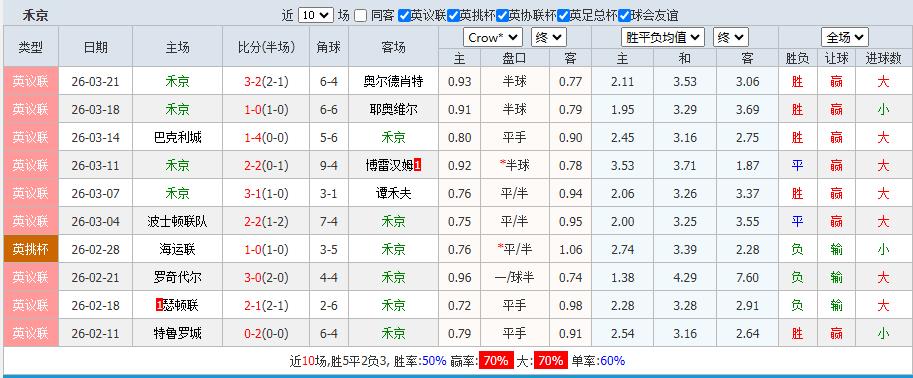Open 巴克利城 team link
Image resolution: width=913 pixels, height=378 pixels.
point(178,137)
